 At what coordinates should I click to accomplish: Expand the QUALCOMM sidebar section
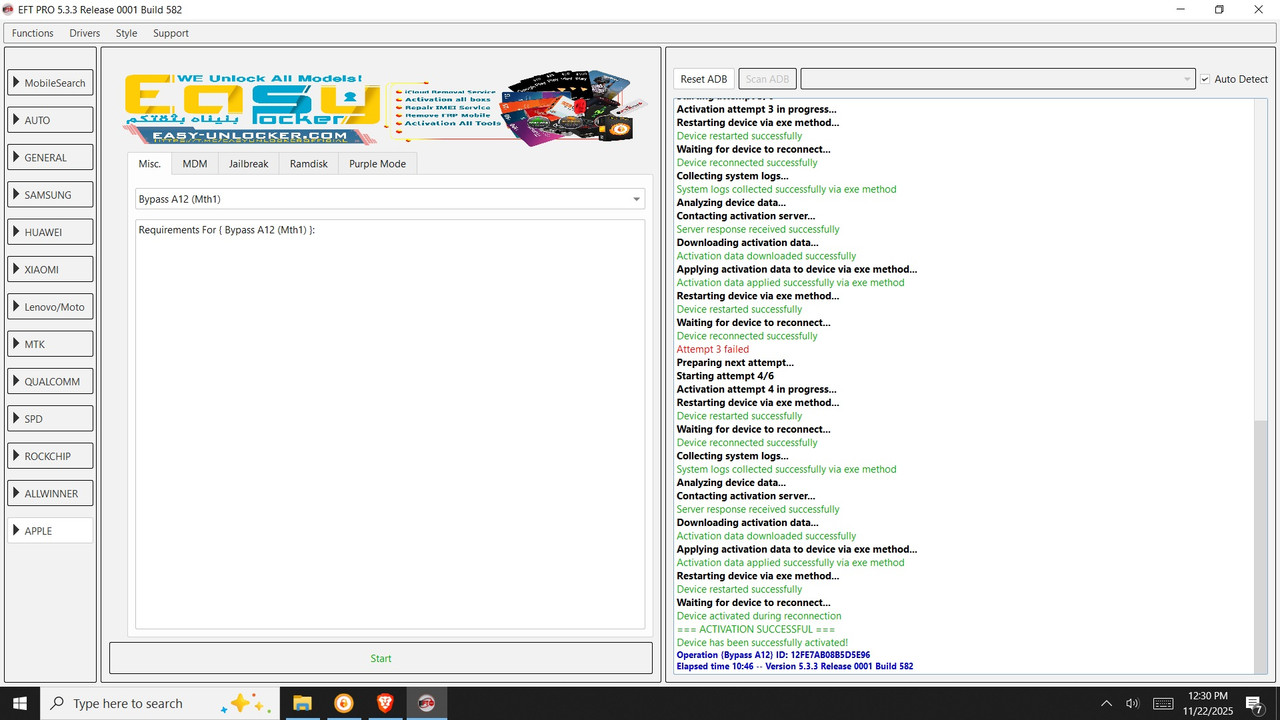pos(51,381)
